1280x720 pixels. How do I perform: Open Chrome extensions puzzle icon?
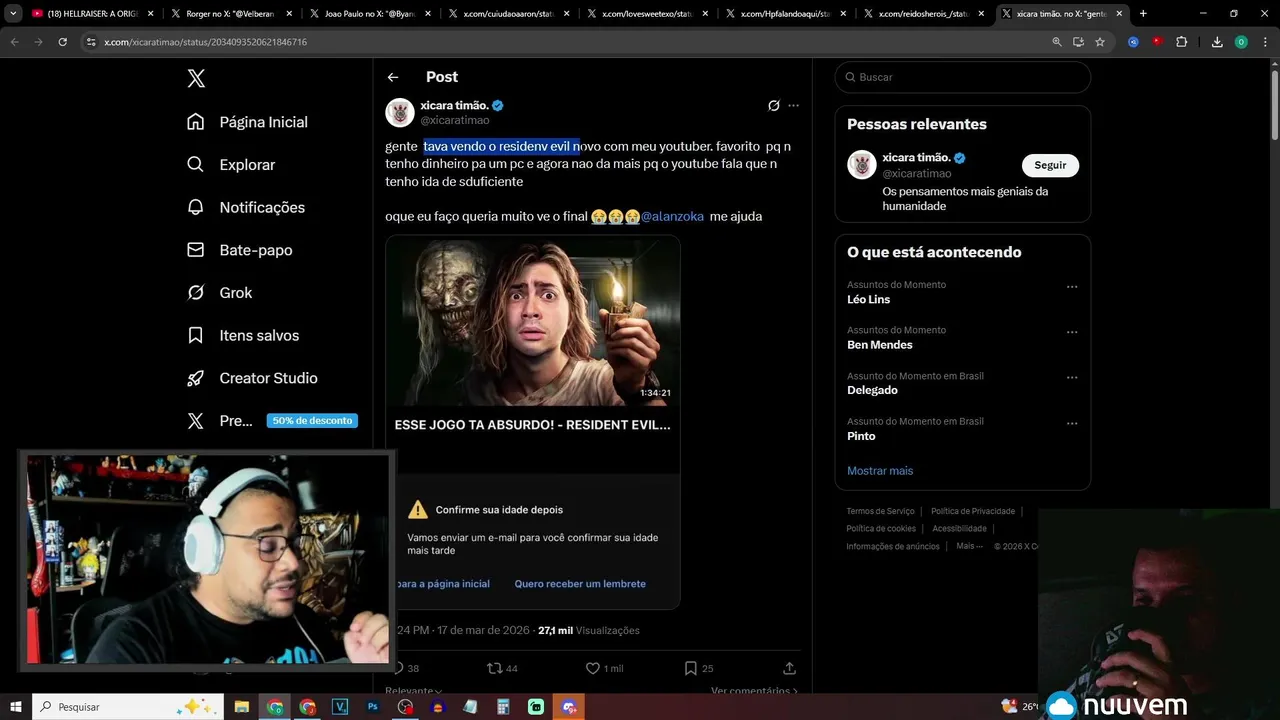click(x=1182, y=42)
